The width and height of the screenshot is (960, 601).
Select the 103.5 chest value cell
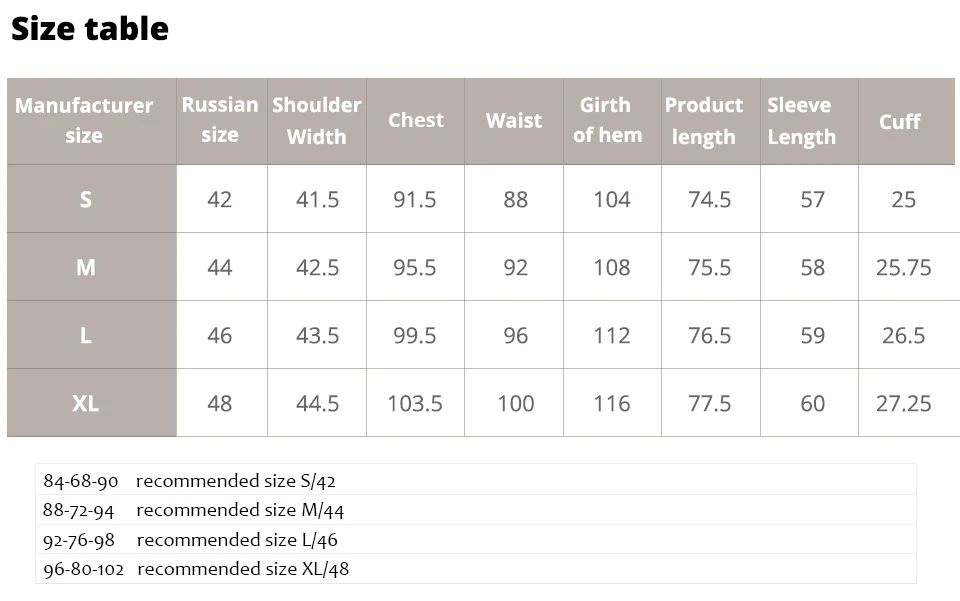point(415,403)
